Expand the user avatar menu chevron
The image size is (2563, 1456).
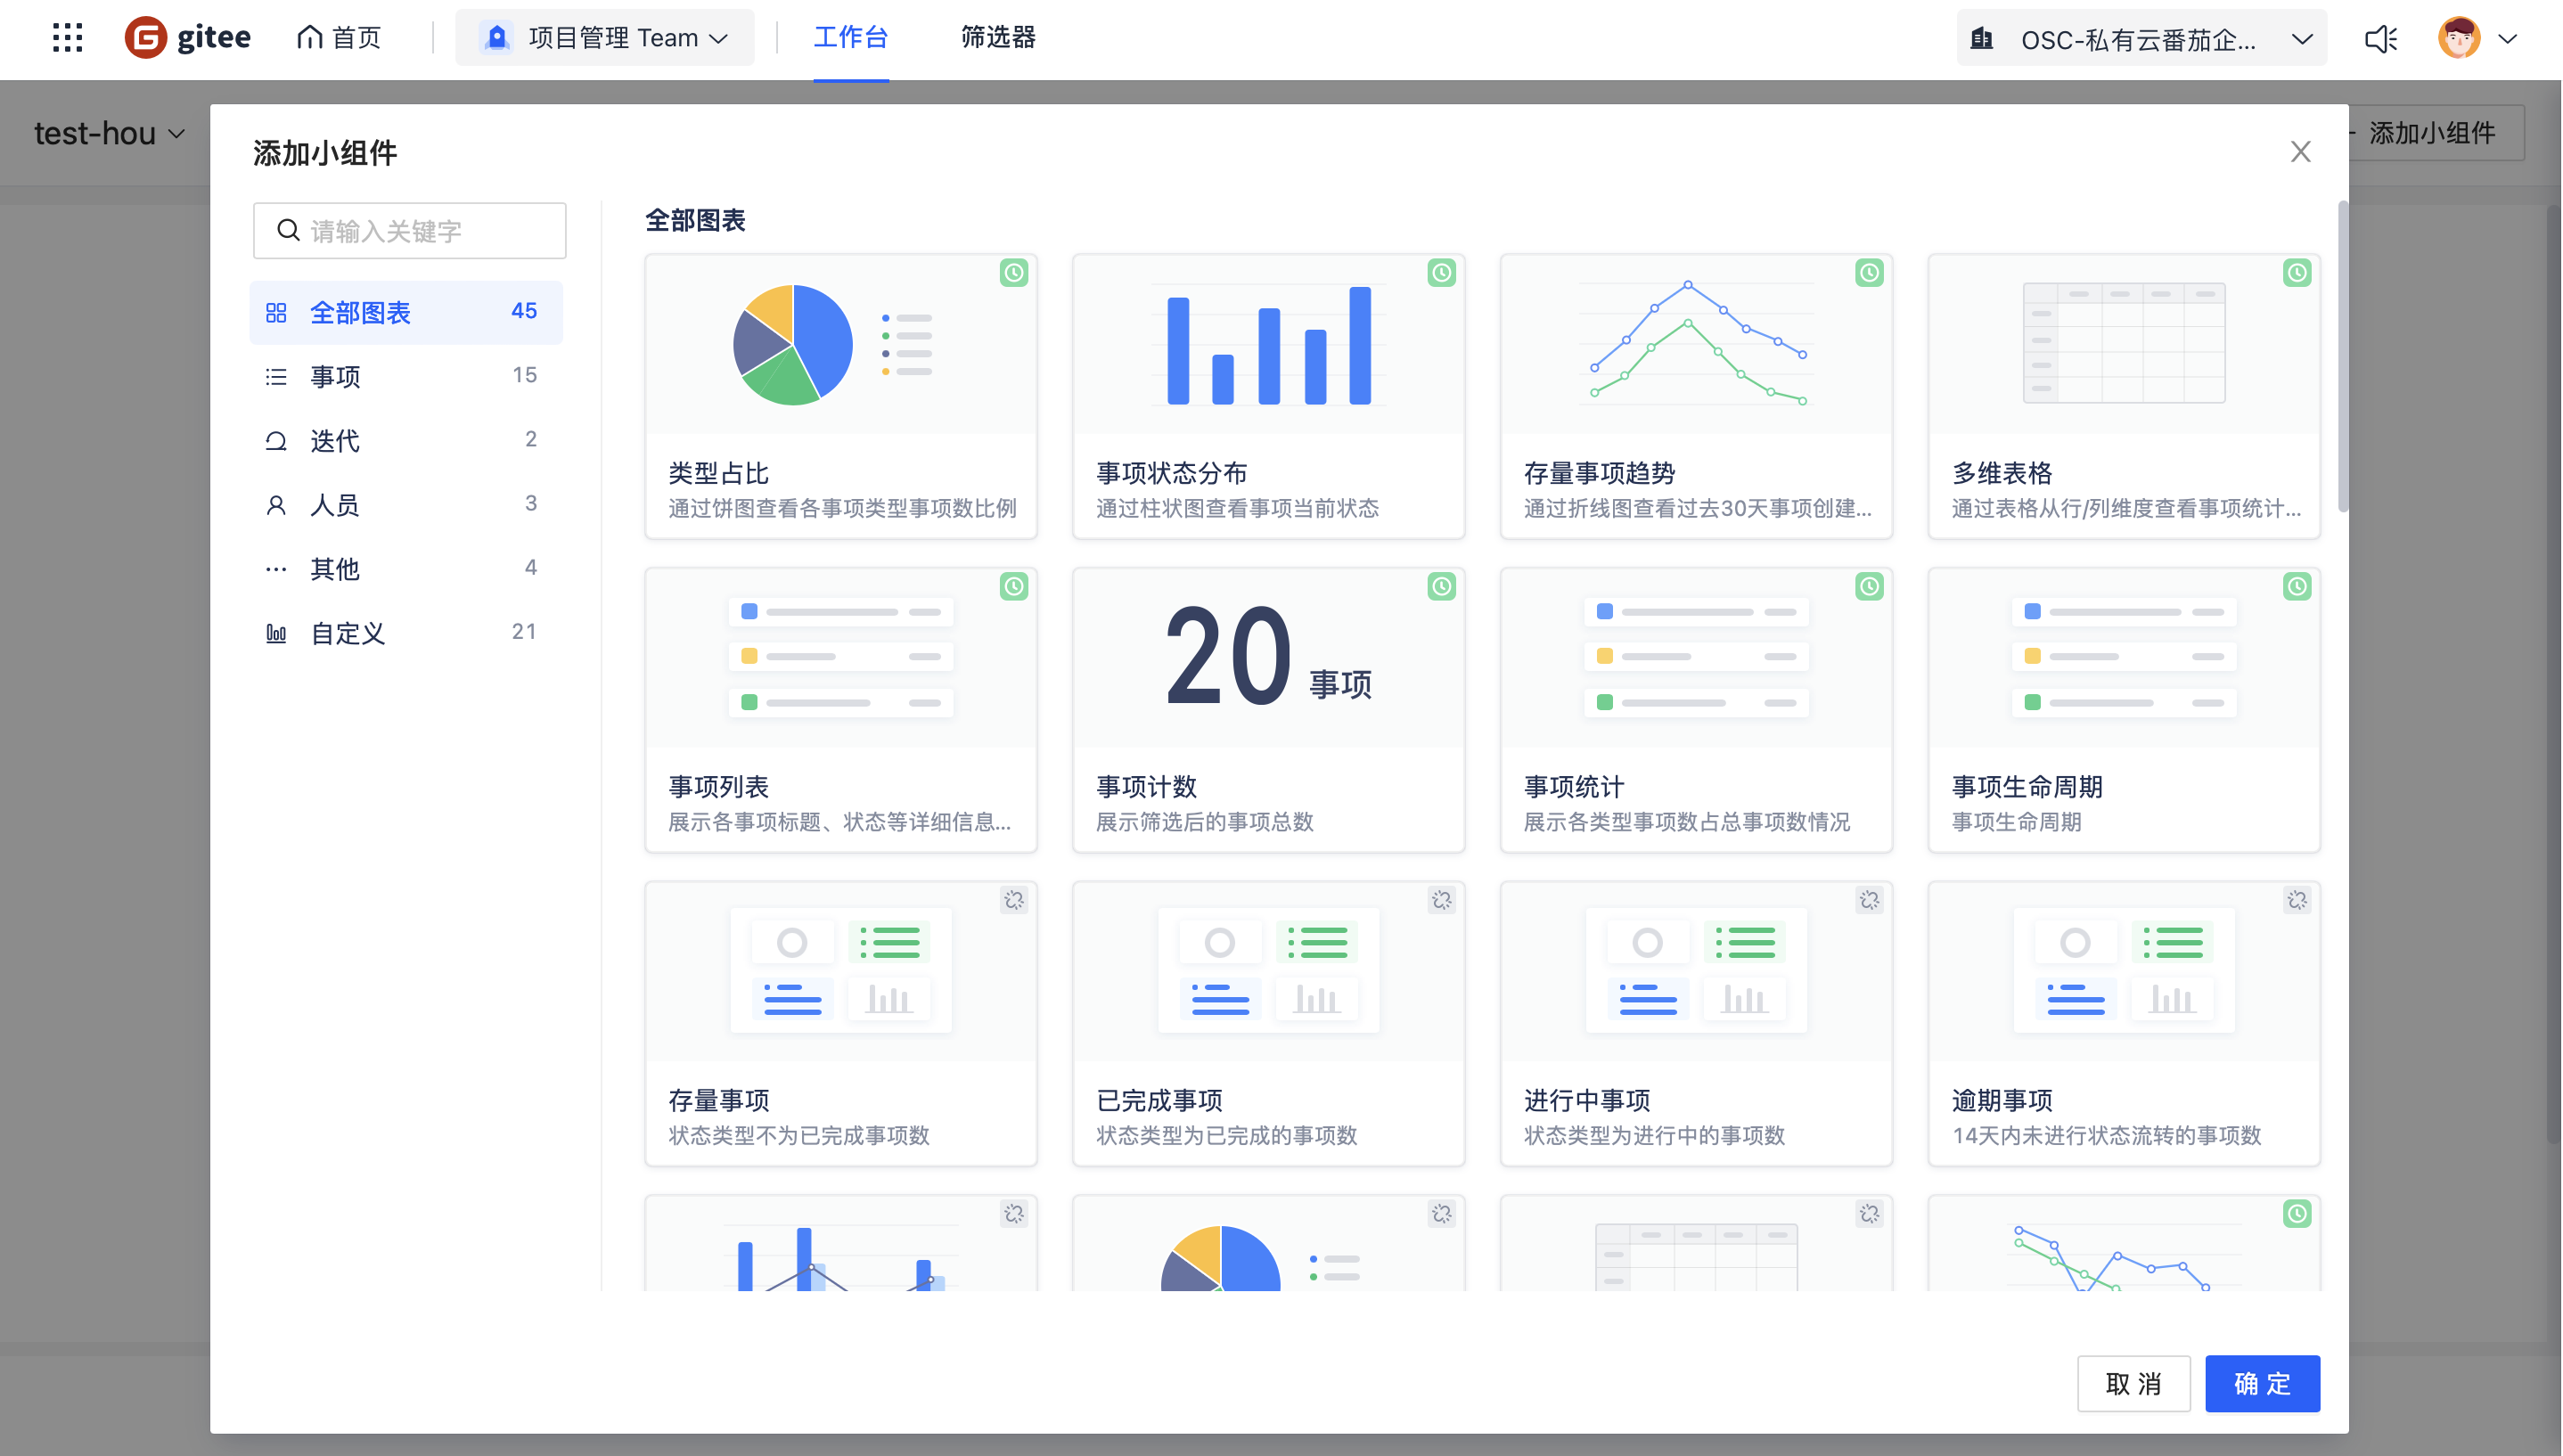pos(2507,39)
